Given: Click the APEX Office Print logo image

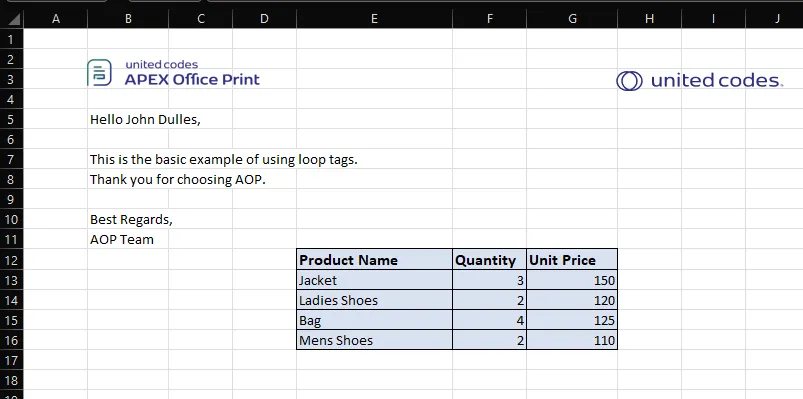Looking at the screenshot, I should point(174,73).
